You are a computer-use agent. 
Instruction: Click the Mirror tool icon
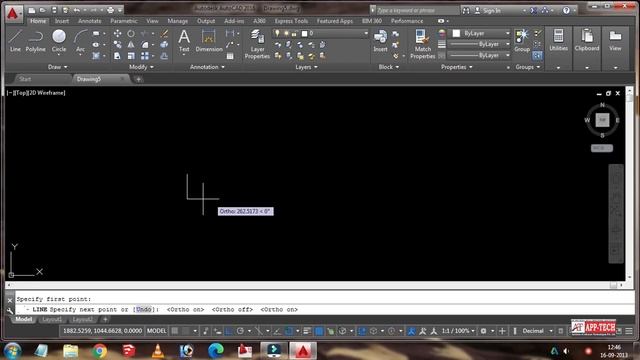click(x=131, y=44)
